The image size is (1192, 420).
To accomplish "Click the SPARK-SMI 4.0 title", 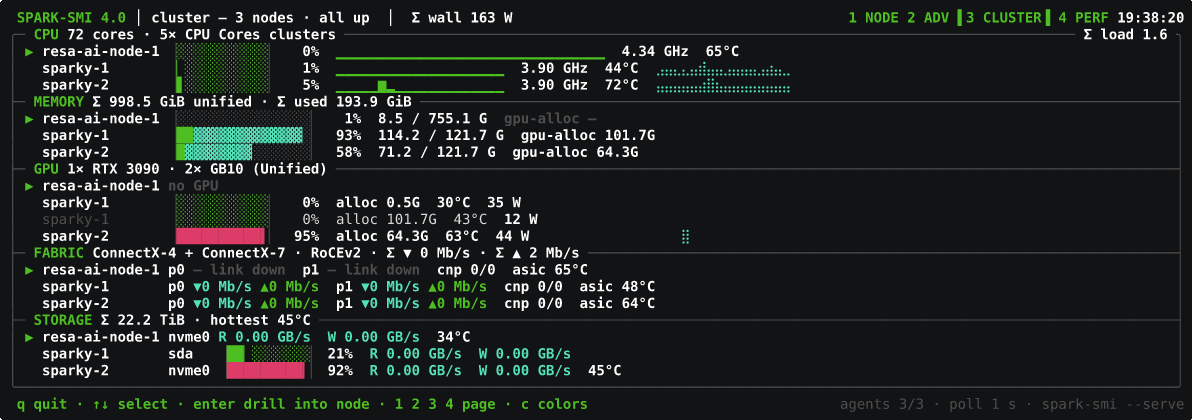I will (x=72, y=17).
